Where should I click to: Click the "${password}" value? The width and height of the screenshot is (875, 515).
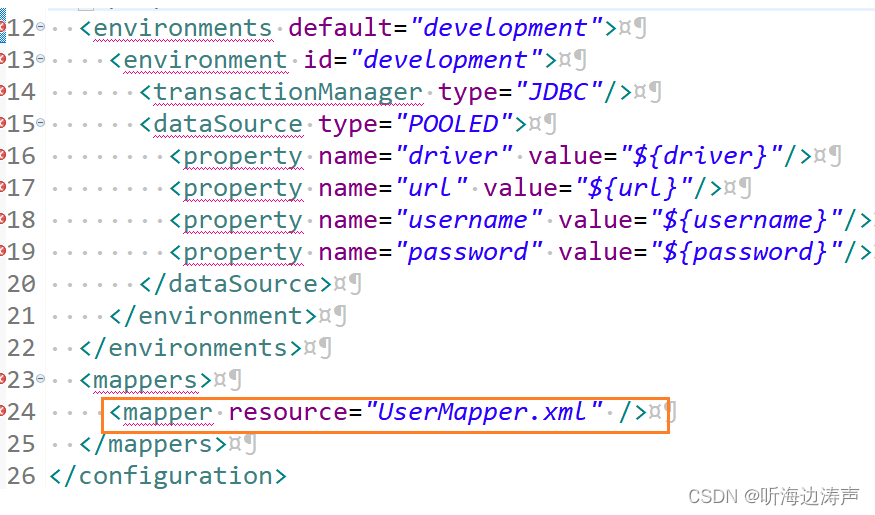click(x=746, y=252)
